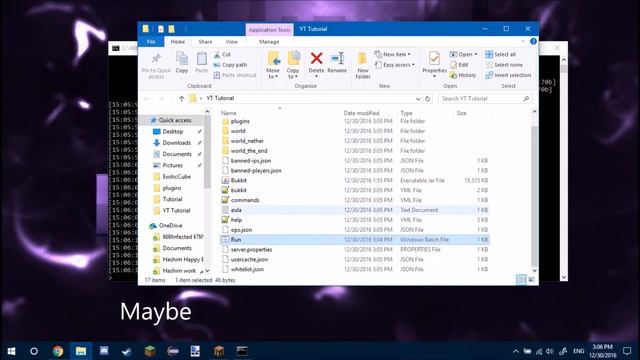Open the File menu tab
This screenshot has width=640, height=360.
pyautogui.click(x=151, y=42)
